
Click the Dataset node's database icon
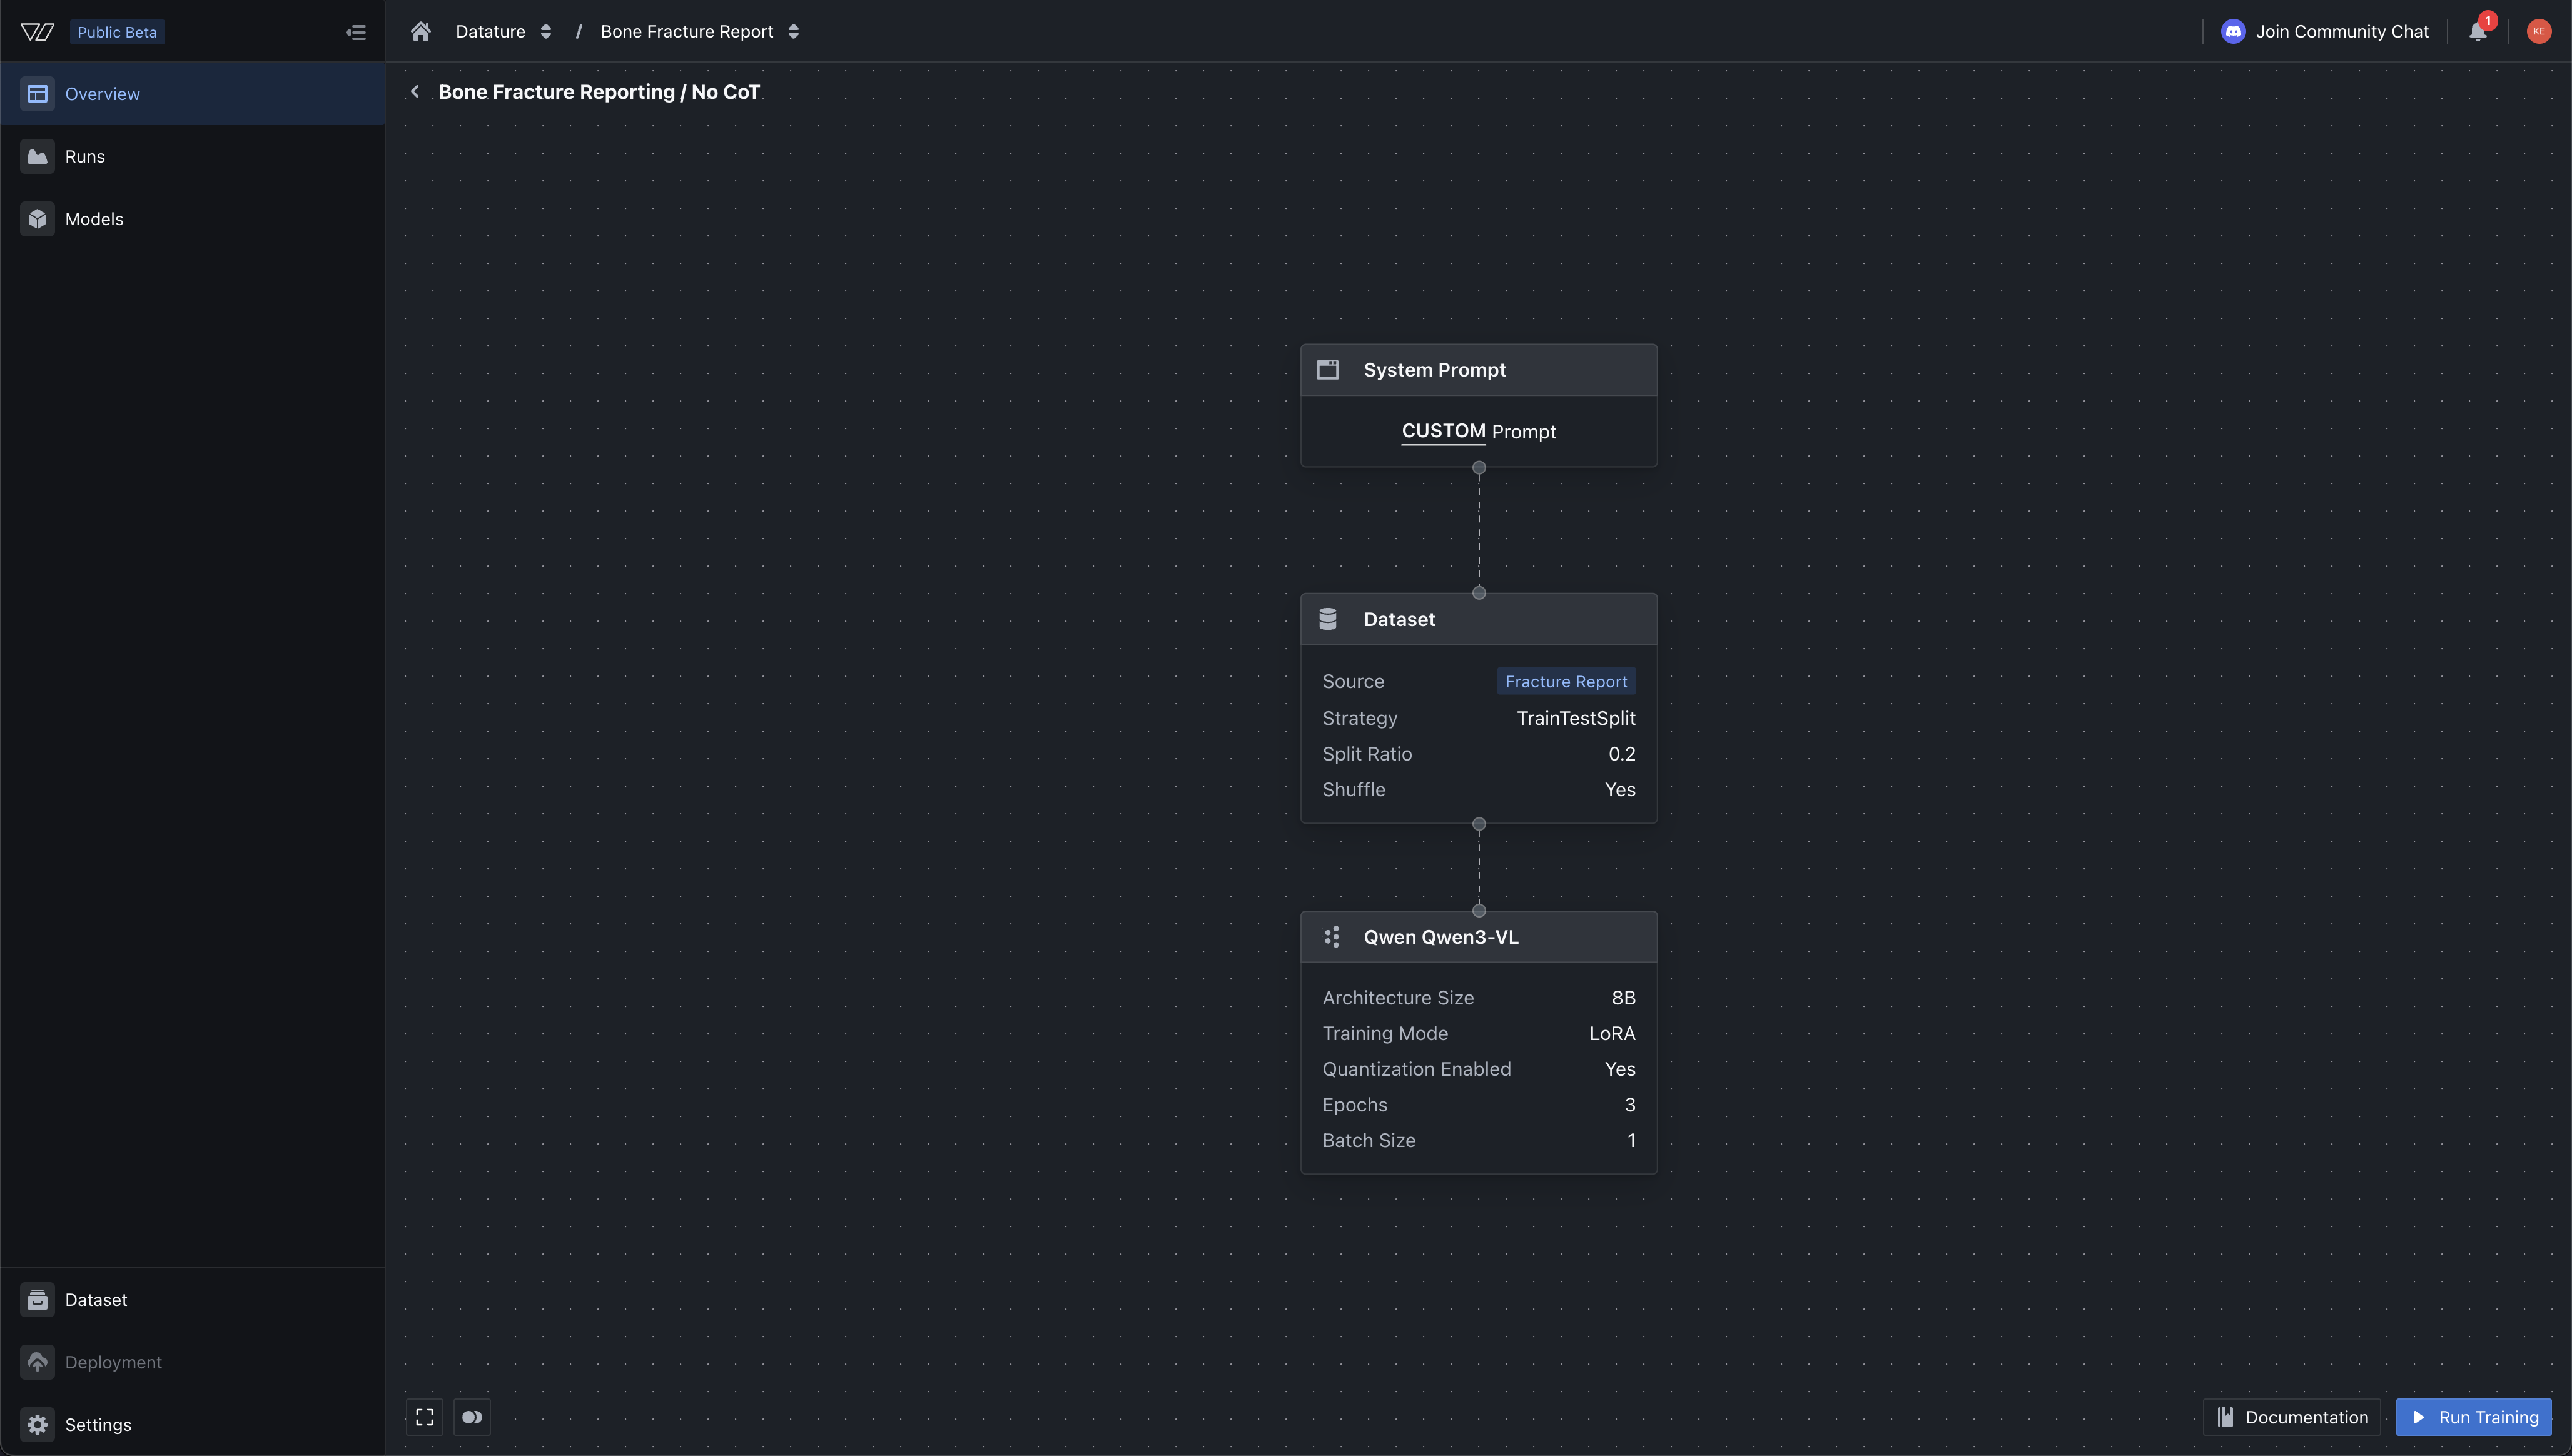tap(1328, 619)
